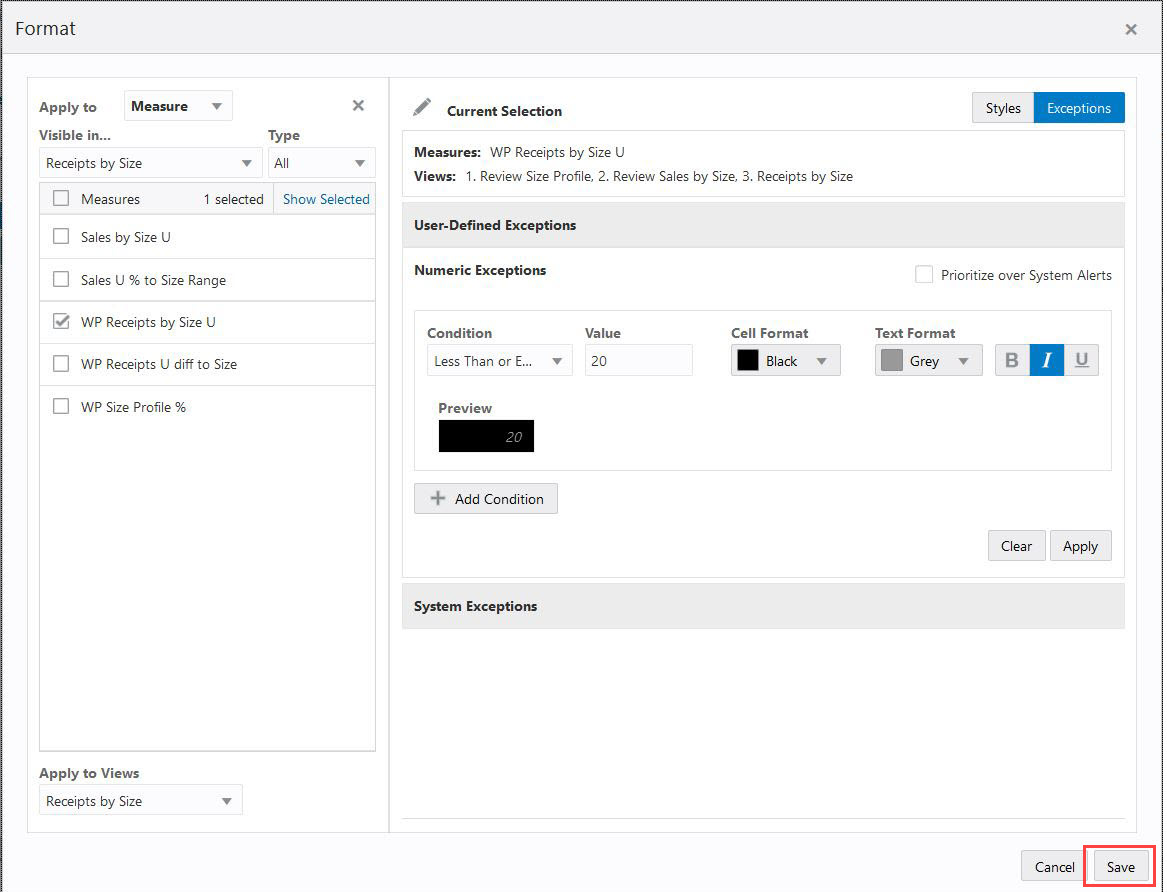This screenshot has width=1167, height=892.
Task: Click the Cancel button
Action: 1054,867
